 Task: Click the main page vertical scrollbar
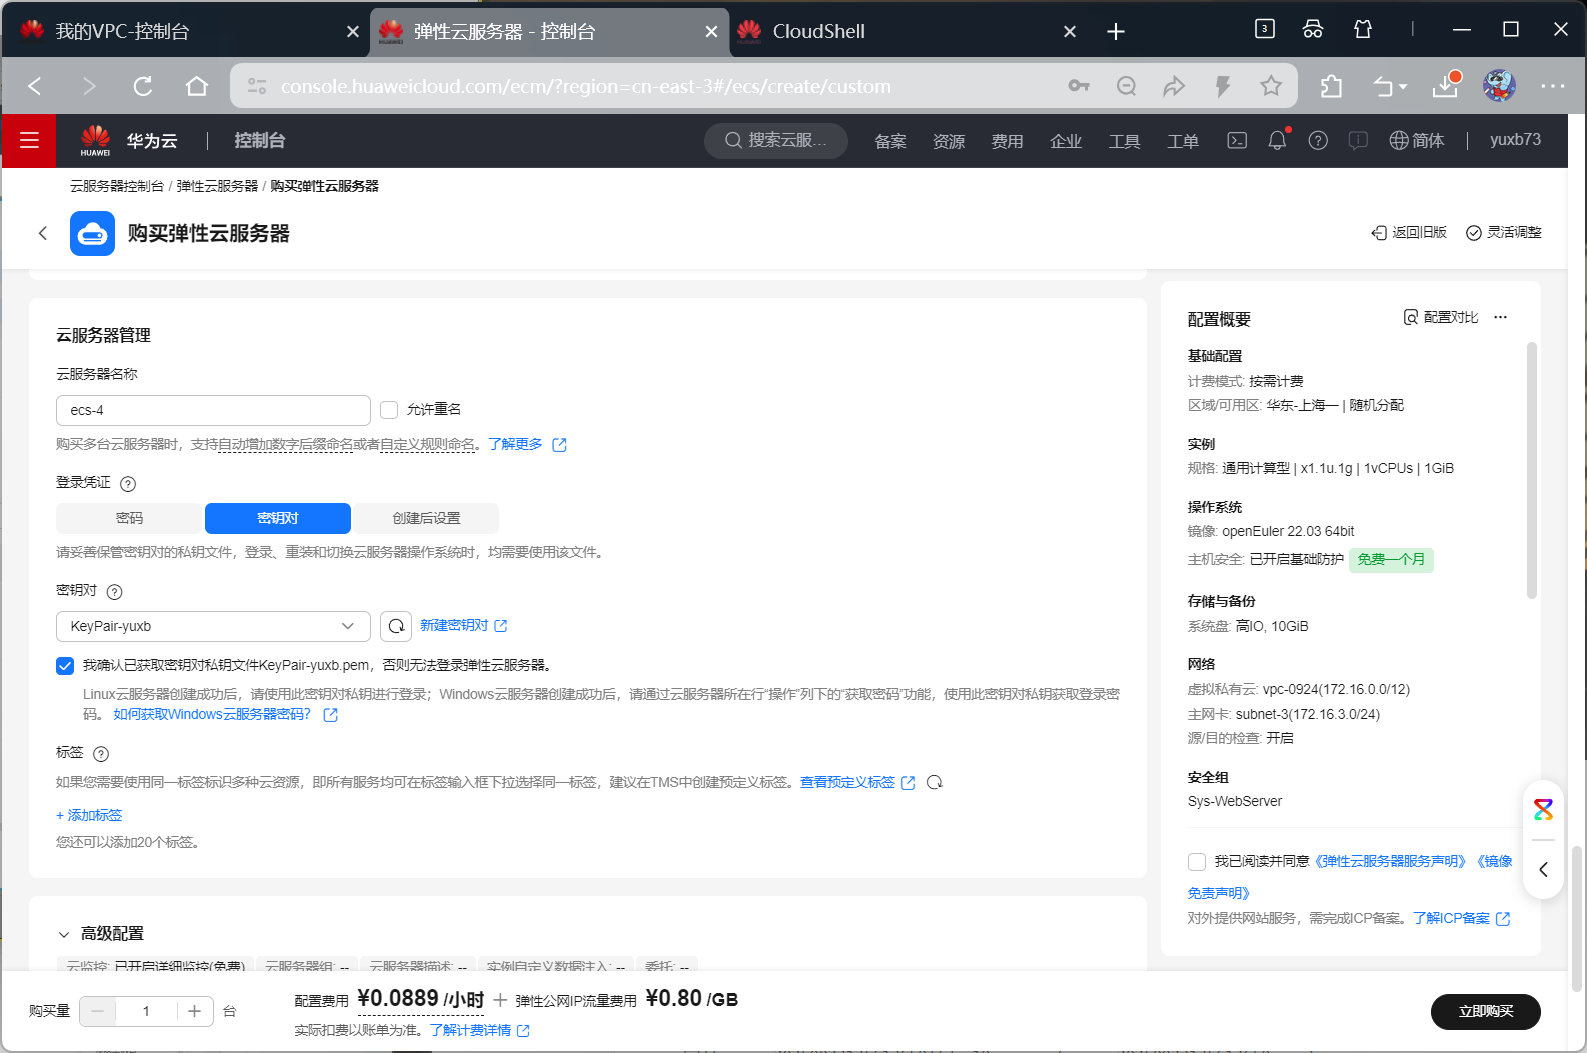click(x=1578, y=918)
